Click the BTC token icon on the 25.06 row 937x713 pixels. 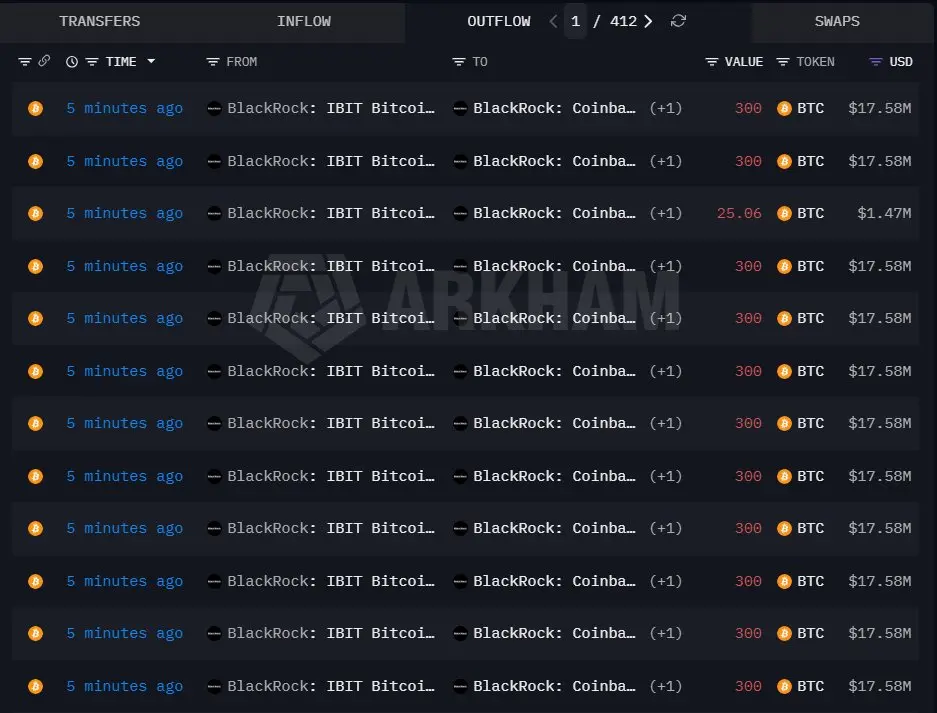(784, 213)
